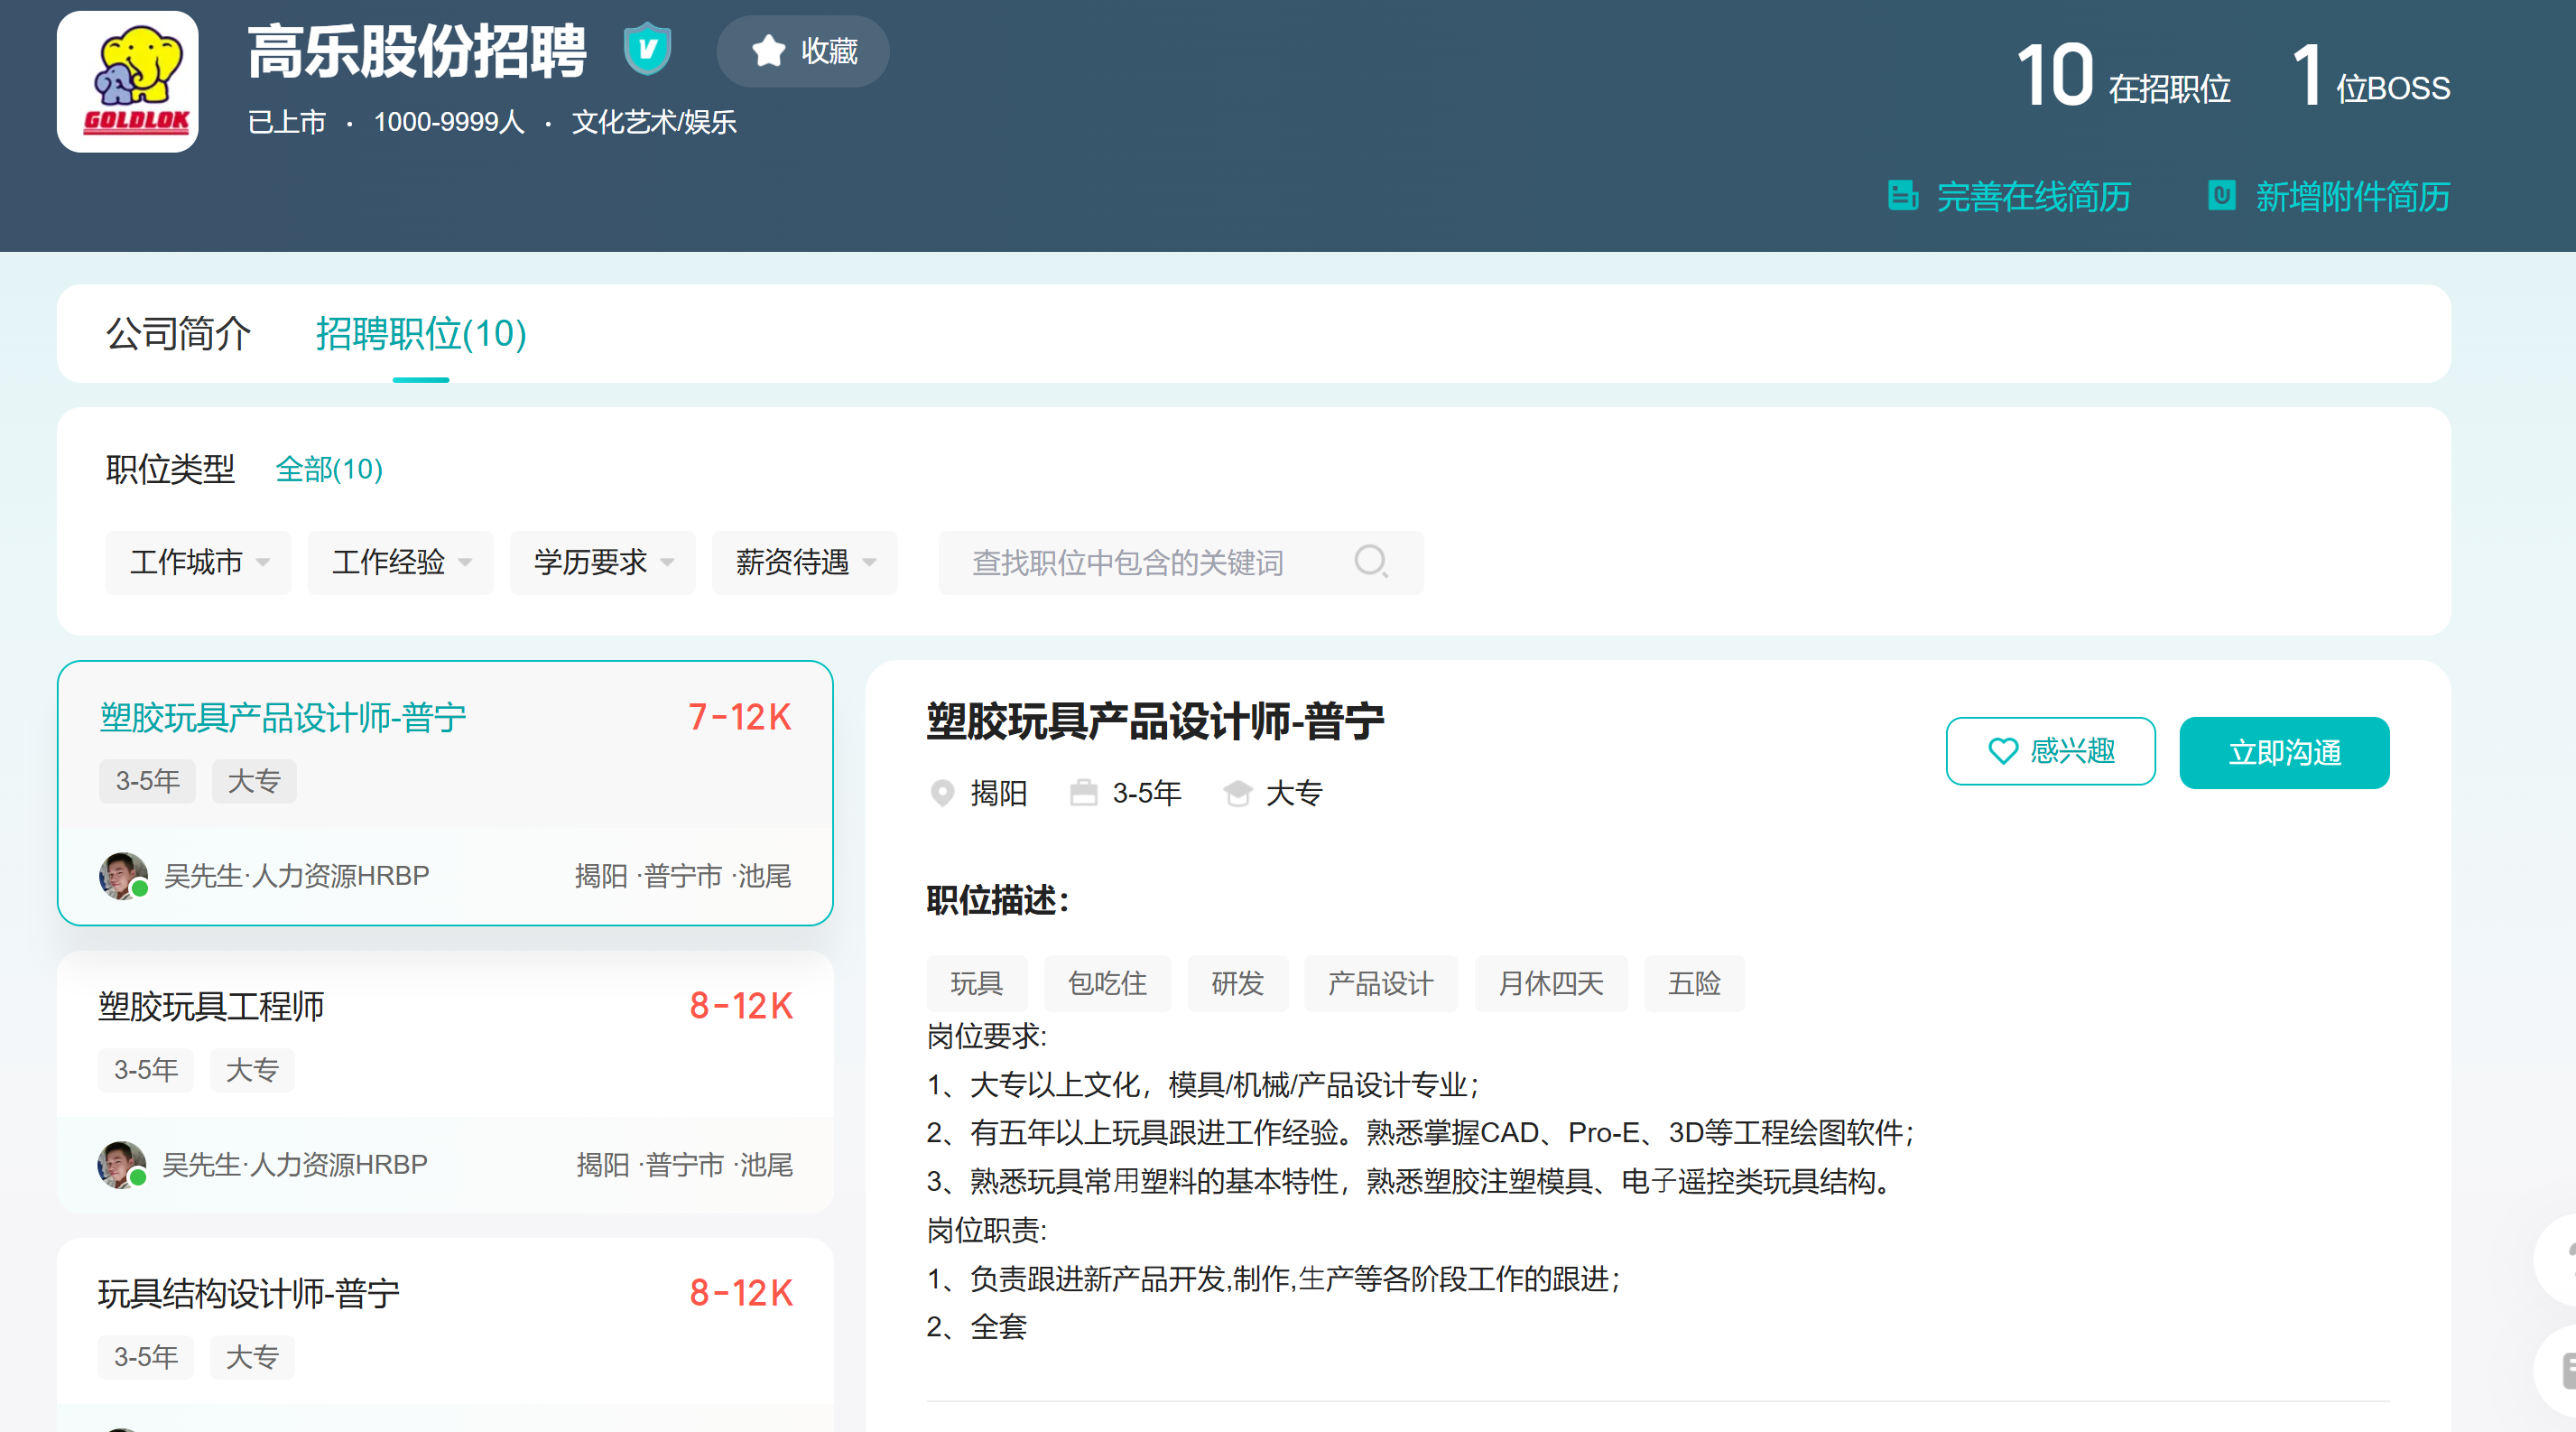Click the 感兴趣 button
2576x1432 pixels.
tap(2051, 752)
